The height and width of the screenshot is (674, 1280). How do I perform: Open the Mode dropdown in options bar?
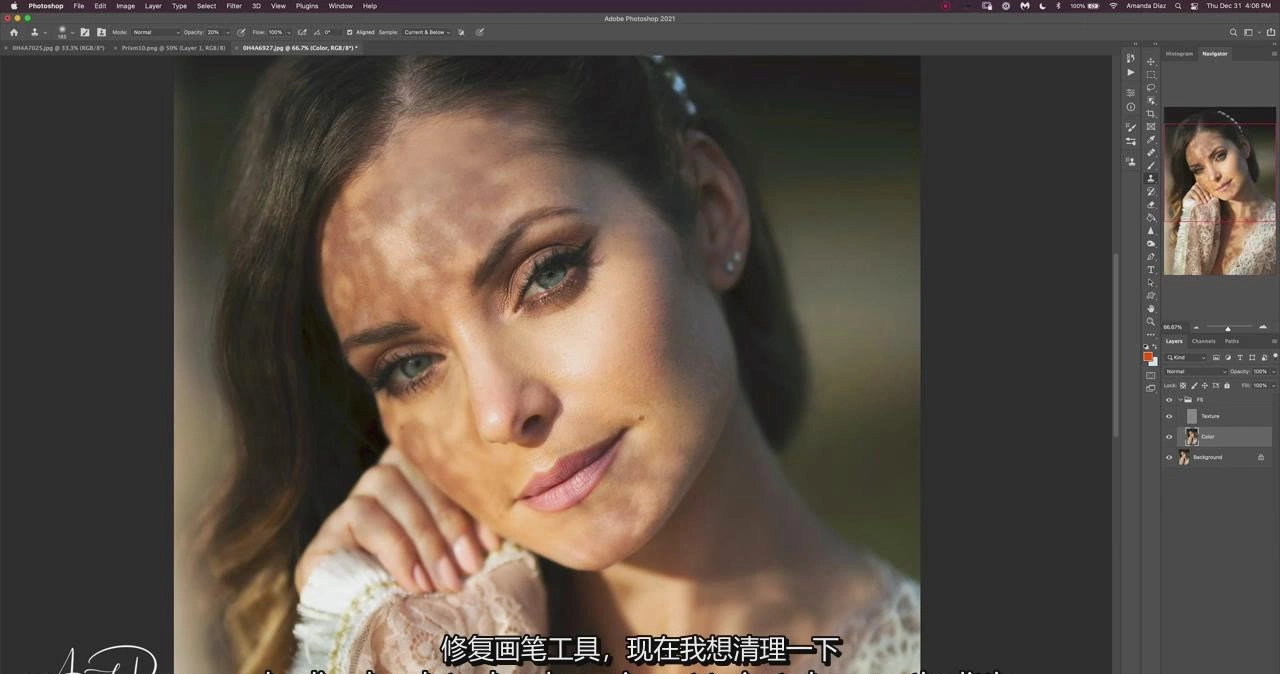coord(156,32)
